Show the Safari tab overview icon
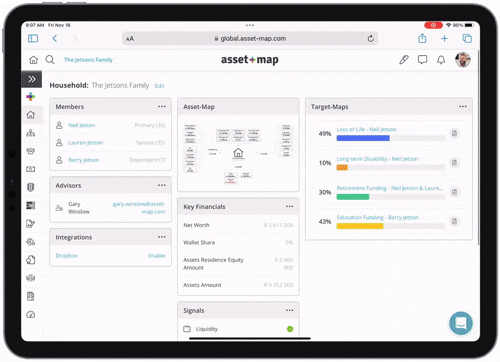The height and width of the screenshot is (362, 500). [467, 38]
